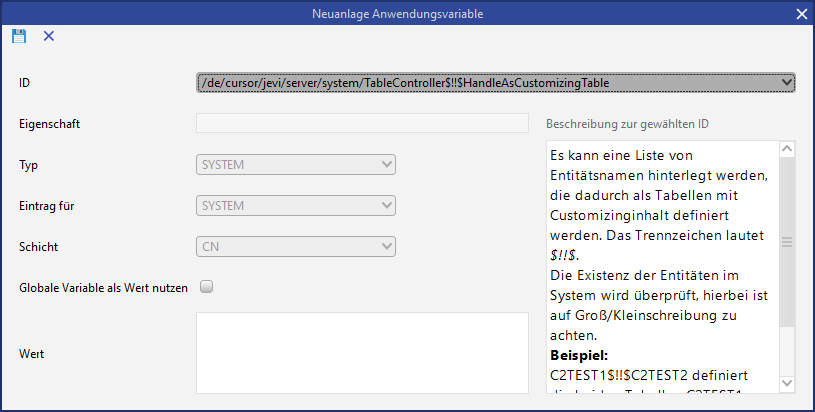Expand the ID dropdown arrow

pos(787,83)
